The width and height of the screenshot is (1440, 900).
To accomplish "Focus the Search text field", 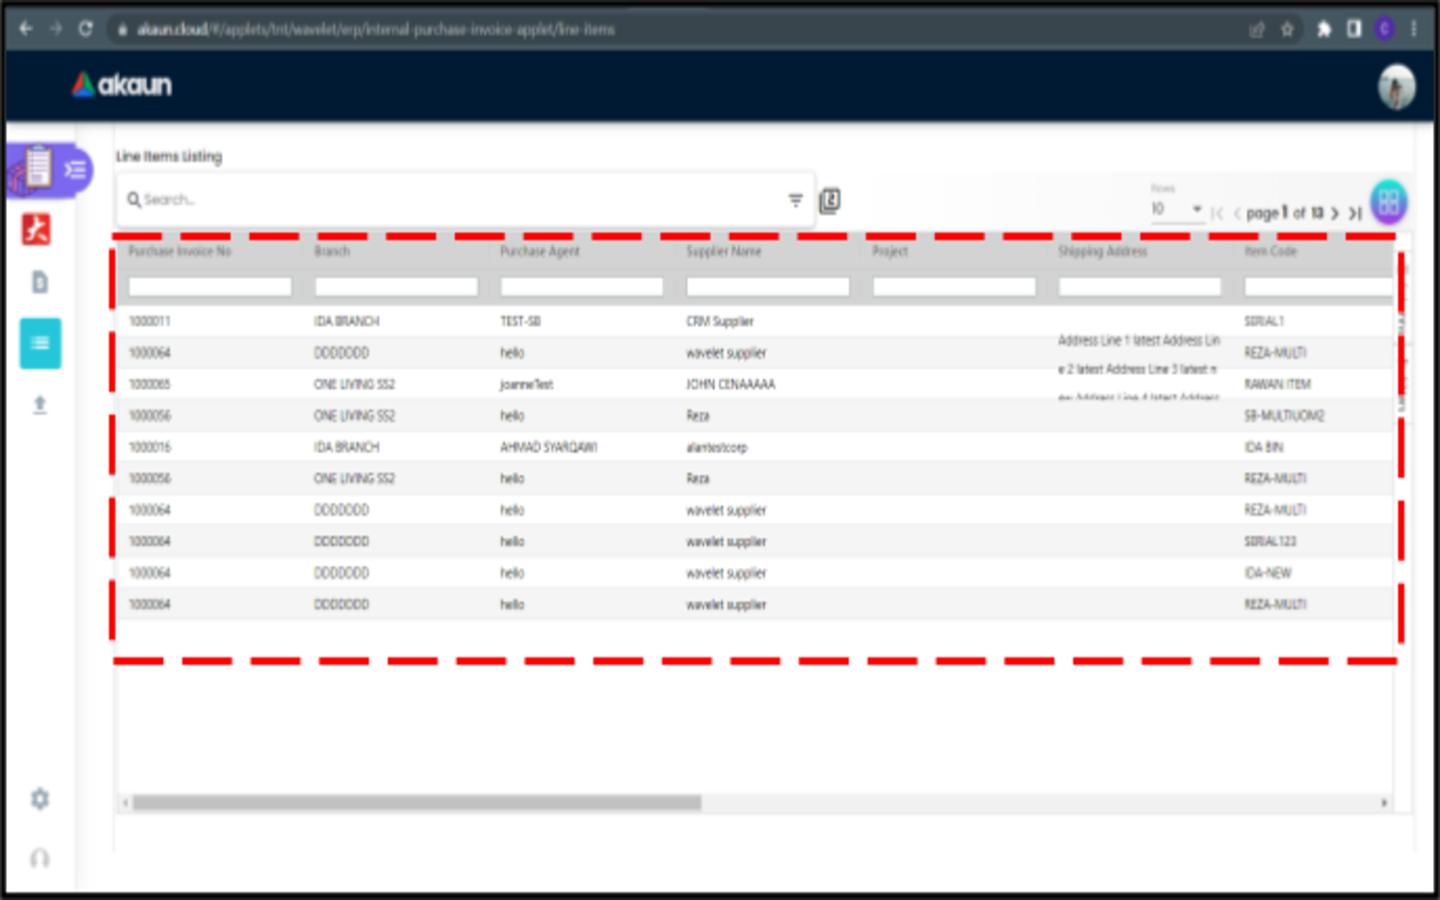I will tap(465, 200).
